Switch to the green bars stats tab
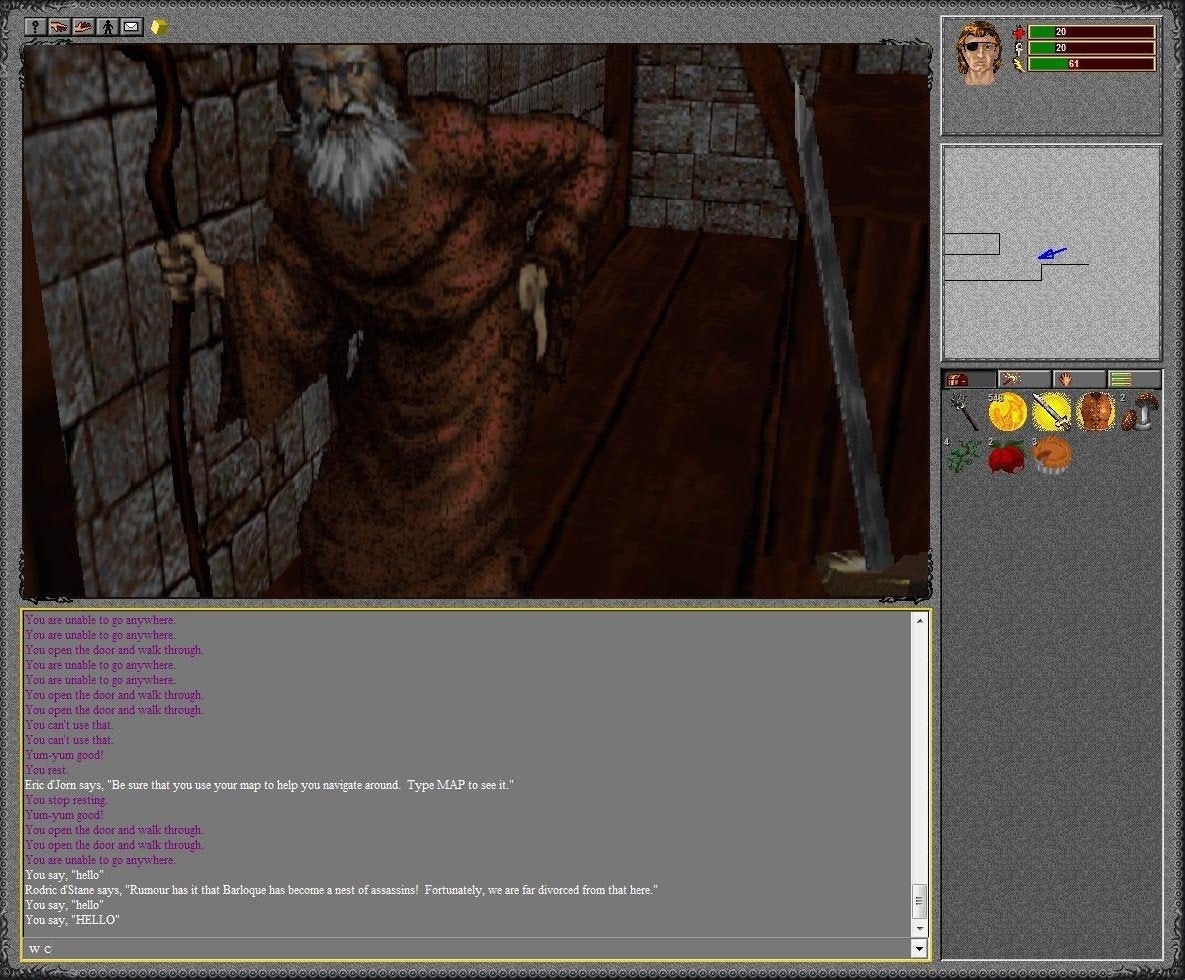Screen dimensions: 1185x980 1134,379
